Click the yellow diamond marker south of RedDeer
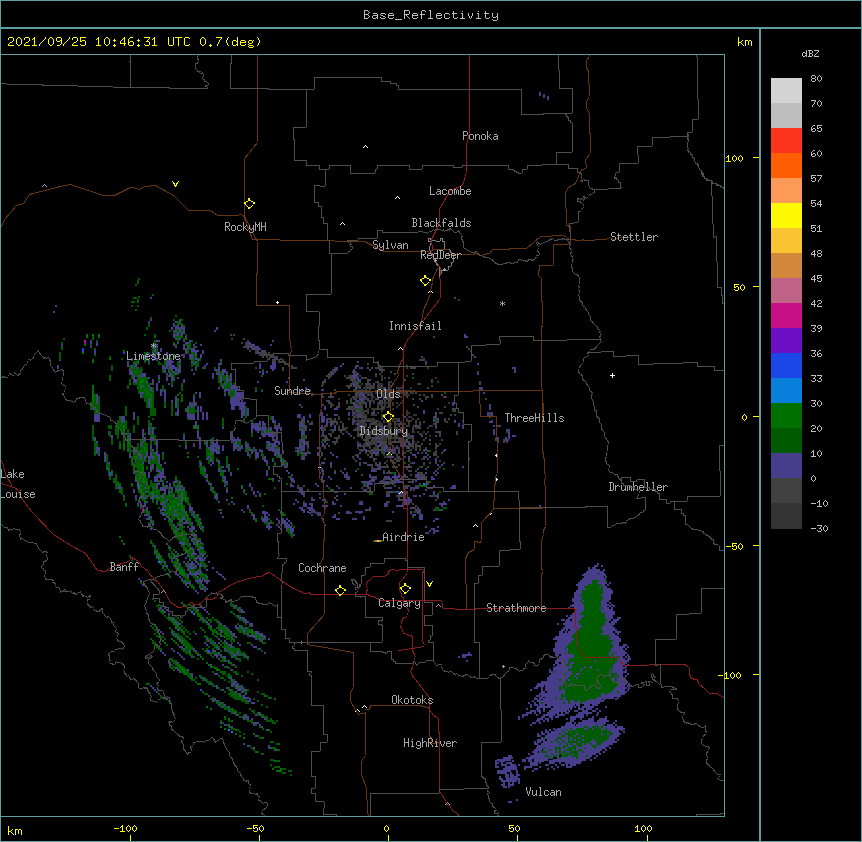Image resolution: width=862 pixels, height=842 pixels. point(426,281)
